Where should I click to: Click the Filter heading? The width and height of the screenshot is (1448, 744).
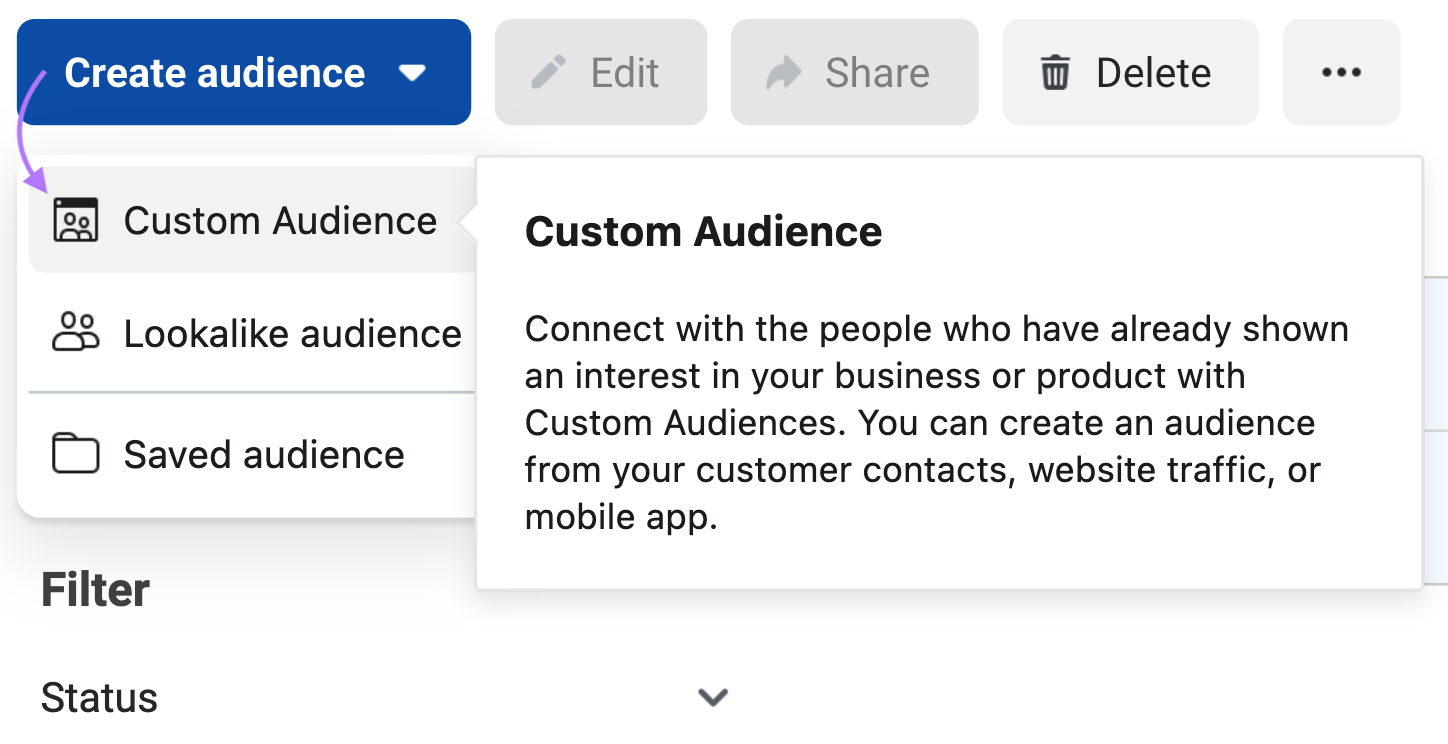[x=95, y=590]
